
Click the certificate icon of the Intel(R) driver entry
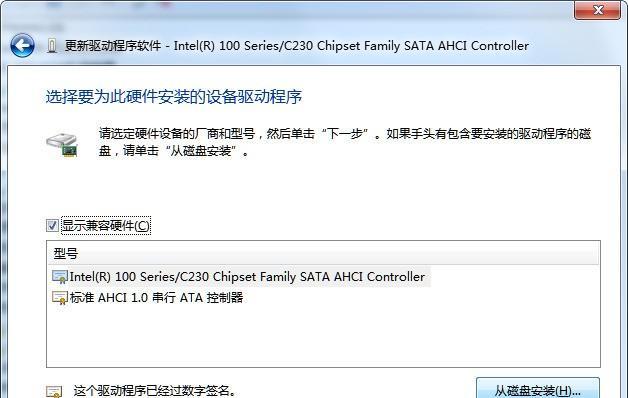(x=60, y=277)
